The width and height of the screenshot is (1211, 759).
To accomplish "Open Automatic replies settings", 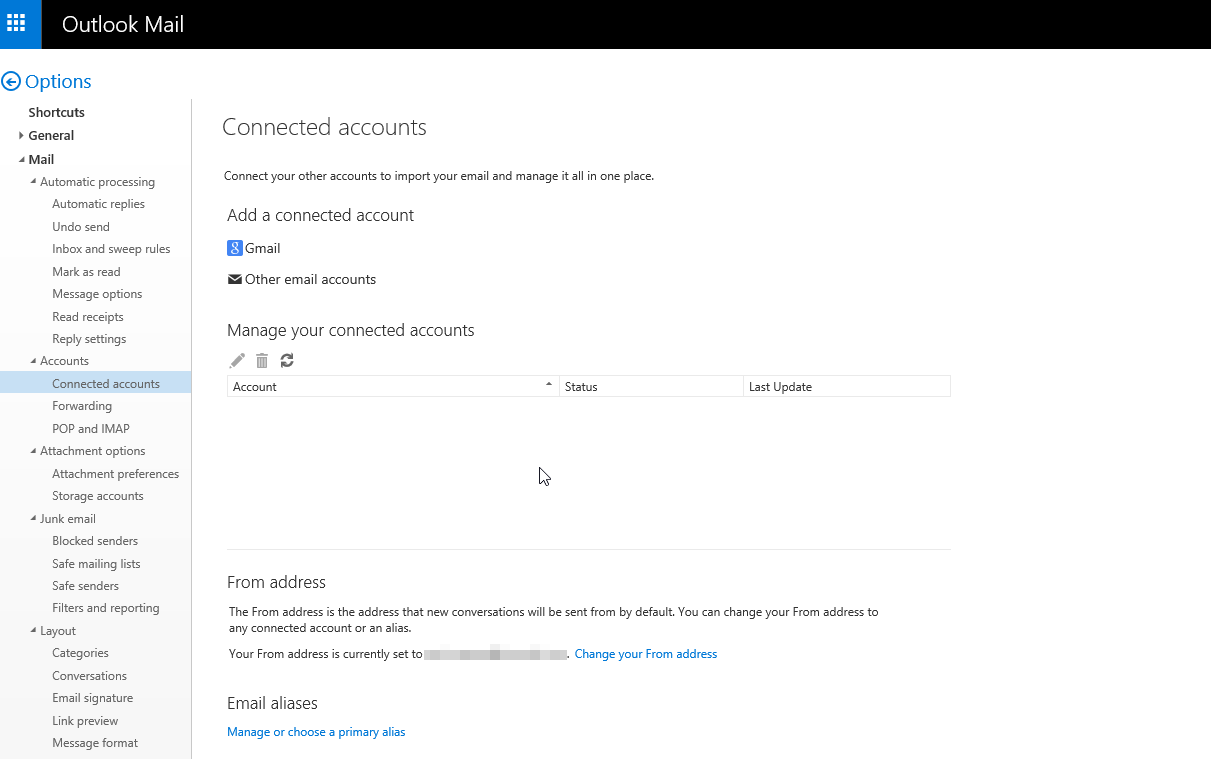I will pos(98,204).
